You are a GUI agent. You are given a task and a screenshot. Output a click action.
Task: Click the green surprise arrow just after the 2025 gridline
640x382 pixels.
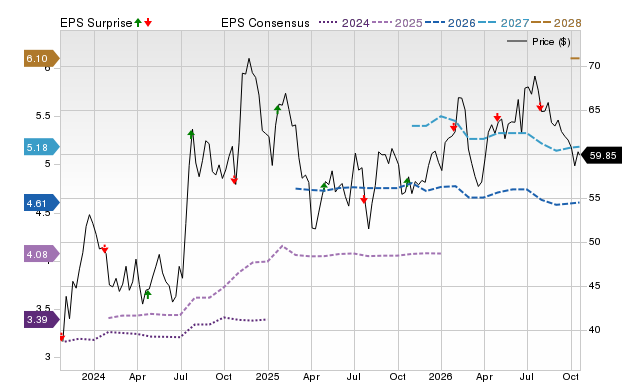[x=278, y=109]
